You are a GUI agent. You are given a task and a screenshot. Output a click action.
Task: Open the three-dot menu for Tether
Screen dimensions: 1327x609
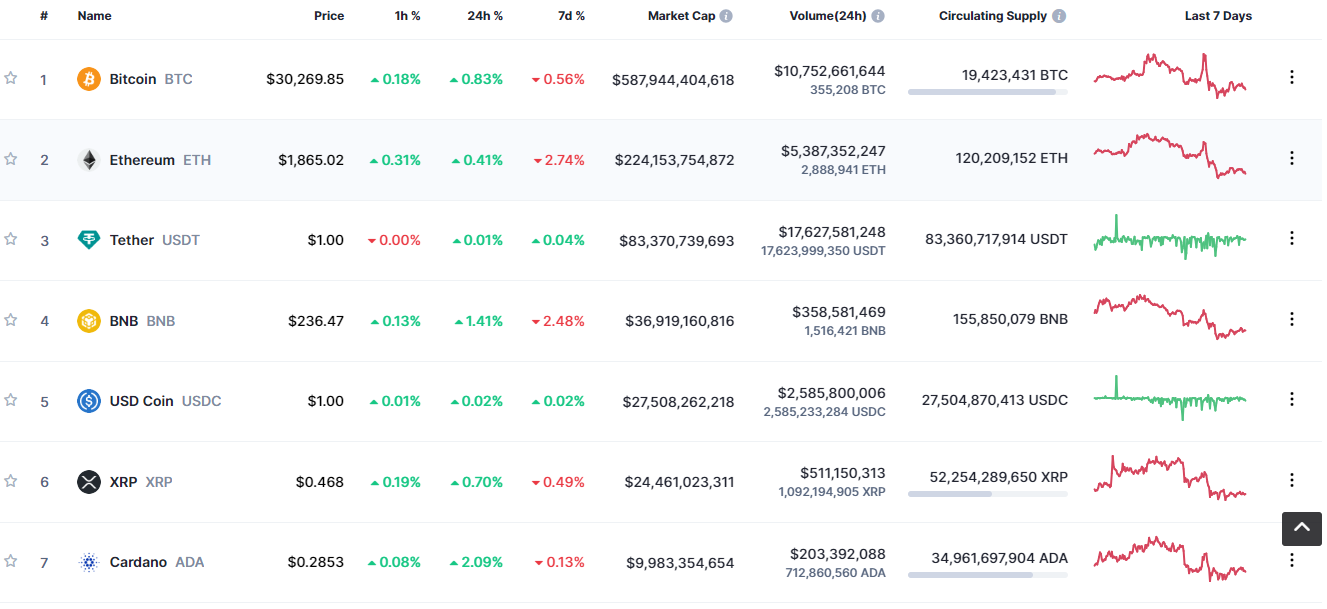[1293, 240]
